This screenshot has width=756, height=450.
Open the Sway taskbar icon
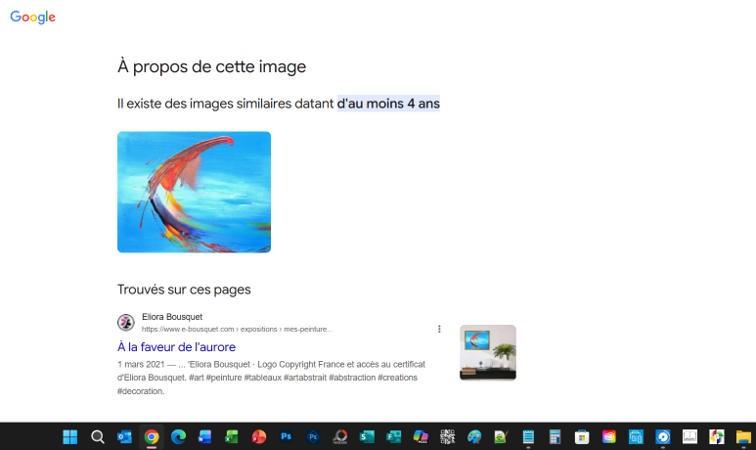point(367,437)
